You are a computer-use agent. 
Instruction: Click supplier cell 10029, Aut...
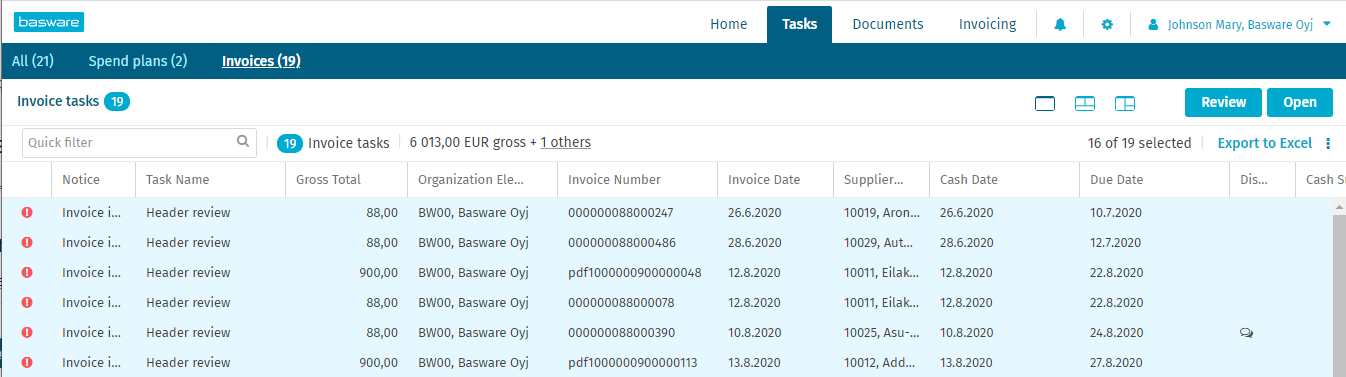tap(880, 242)
